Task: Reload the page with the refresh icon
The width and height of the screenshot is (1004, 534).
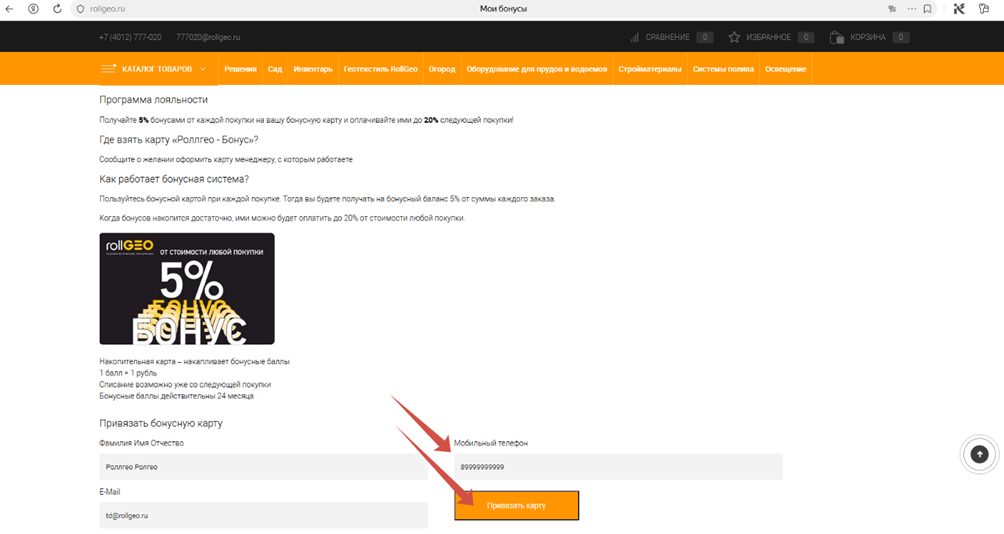Action: (57, 9)
